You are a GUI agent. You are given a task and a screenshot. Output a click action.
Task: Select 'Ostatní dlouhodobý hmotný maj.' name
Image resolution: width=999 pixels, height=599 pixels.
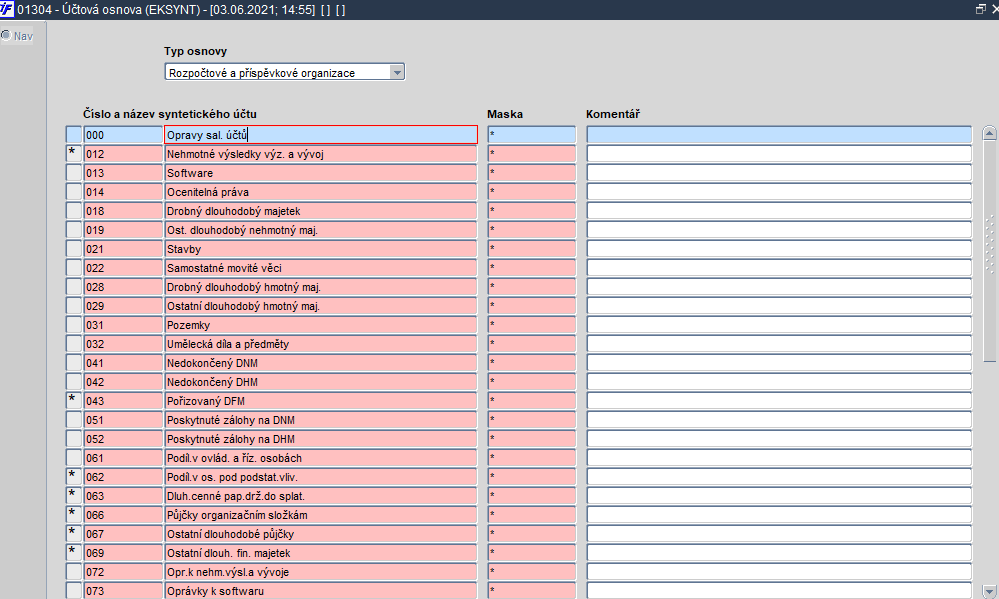click(x=321, y=306)
